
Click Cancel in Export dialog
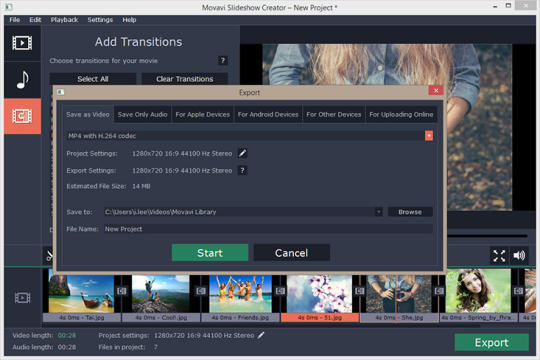click(x=292, y=253)
